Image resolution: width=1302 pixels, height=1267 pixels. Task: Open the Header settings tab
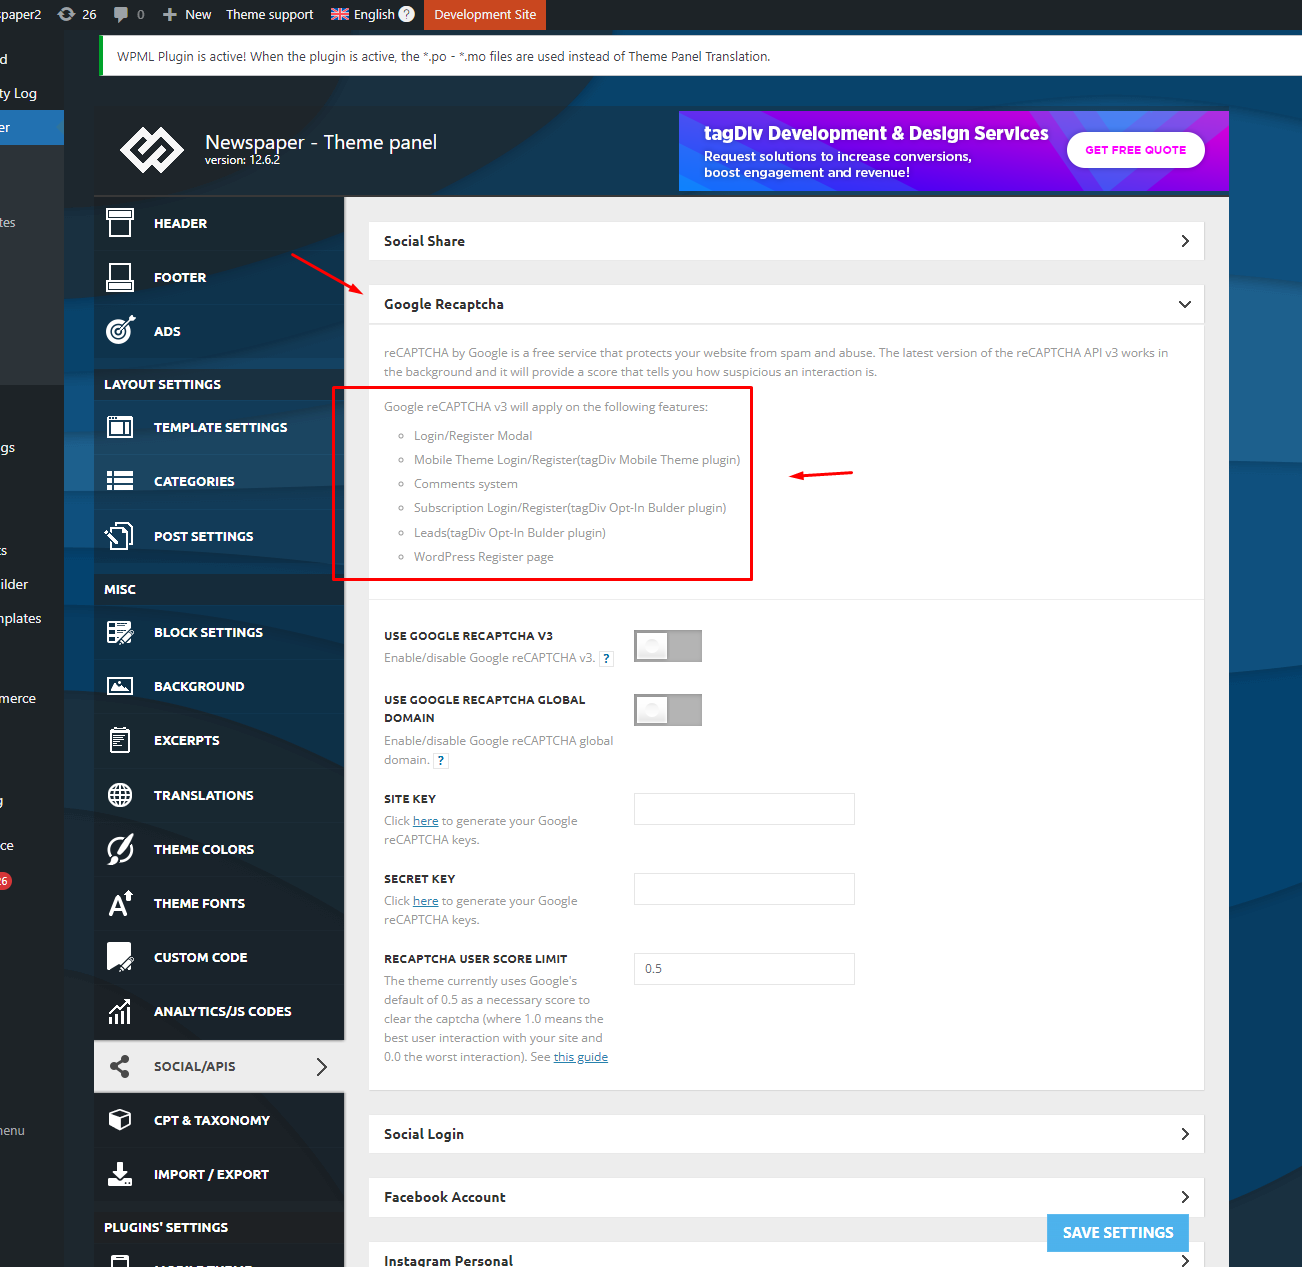(x=219, y=223)
